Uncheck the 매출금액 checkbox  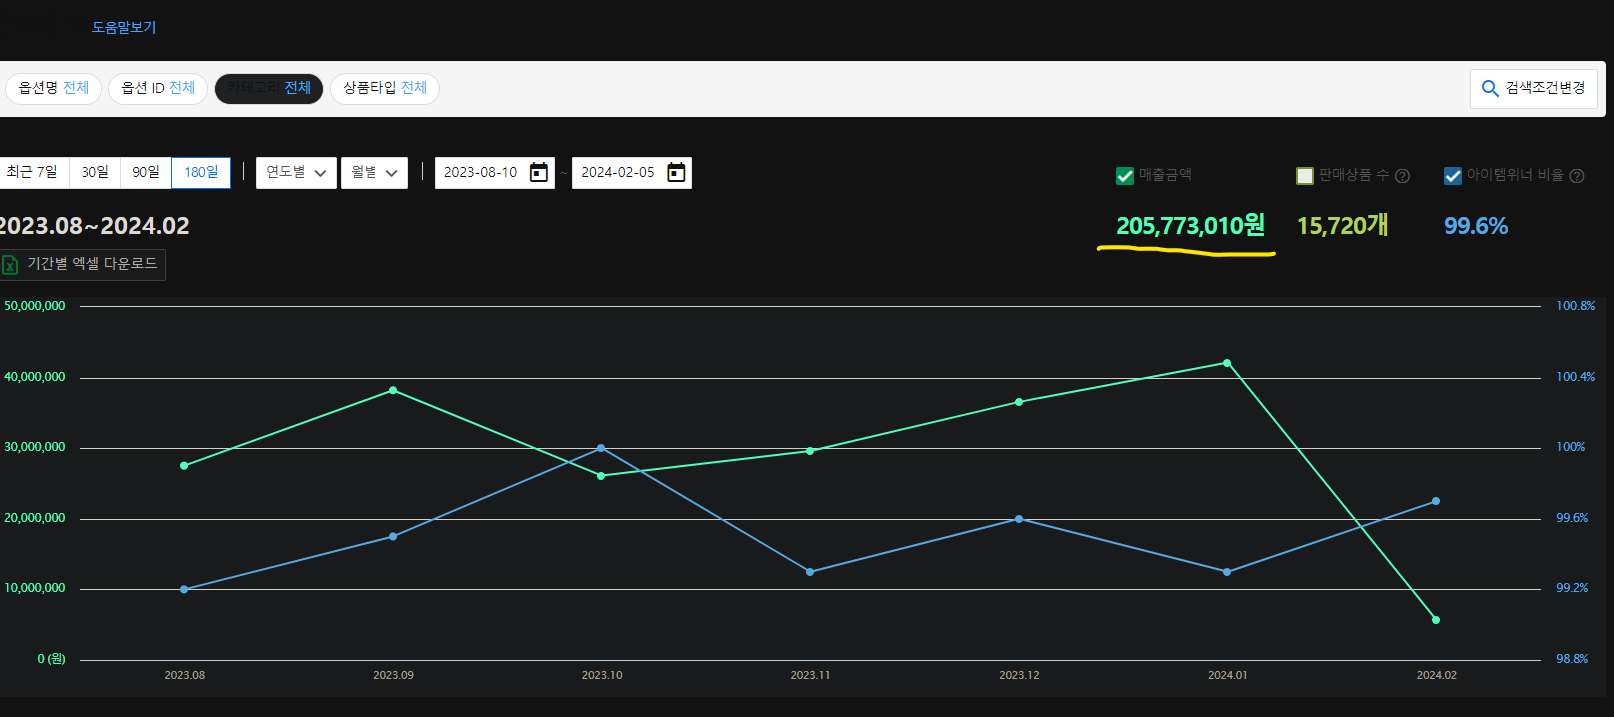pos(1125,176)
